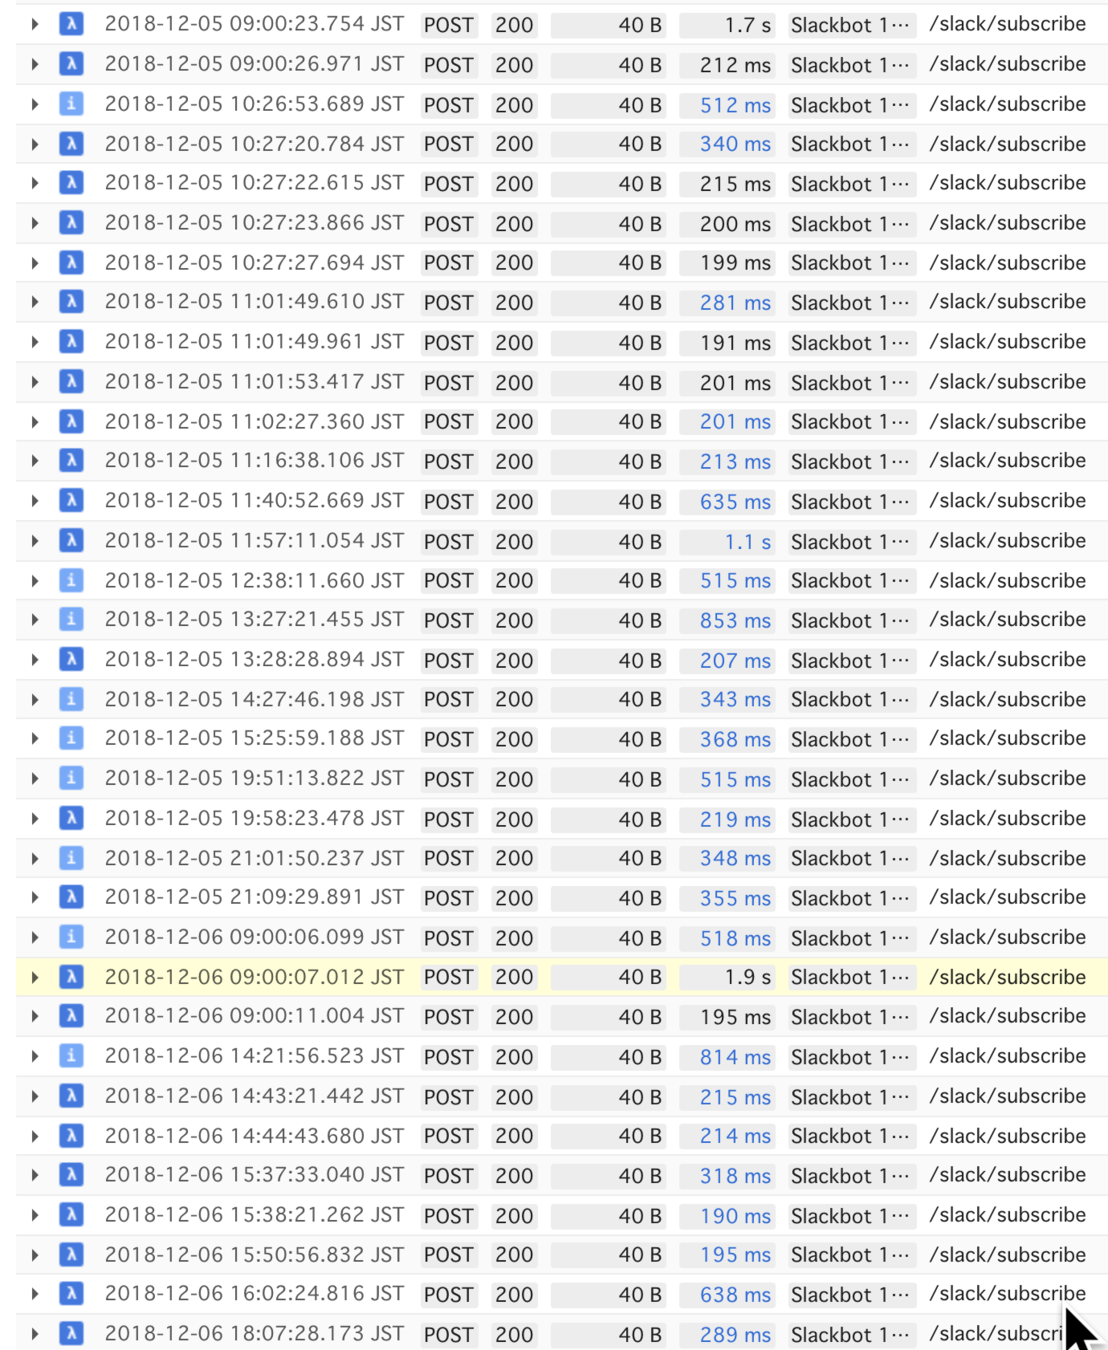Image resolution: width=1108 pixels, height=1350 pixels.
Task: Click lambda icon on 11:16:38.106 row
Action: point(71,461)
